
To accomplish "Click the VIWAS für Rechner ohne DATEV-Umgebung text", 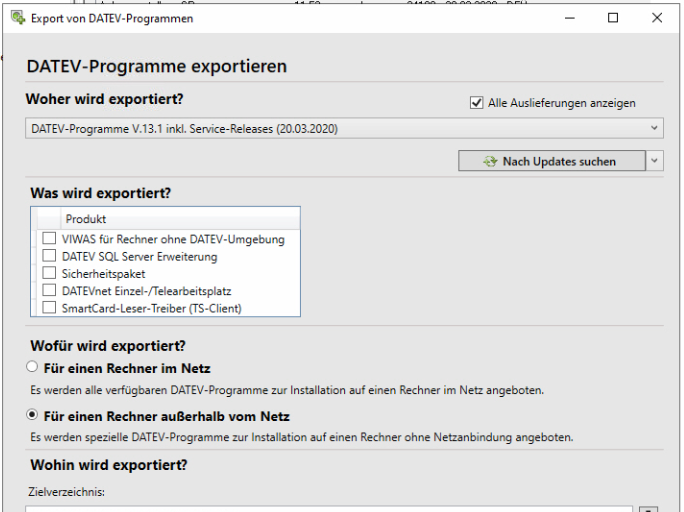I will 173,239.
